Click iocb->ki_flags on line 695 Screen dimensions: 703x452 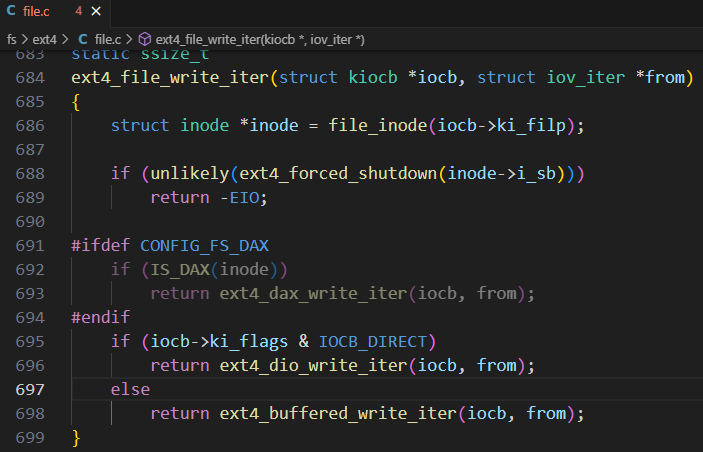pyautogui.click(x=219, y=342)
